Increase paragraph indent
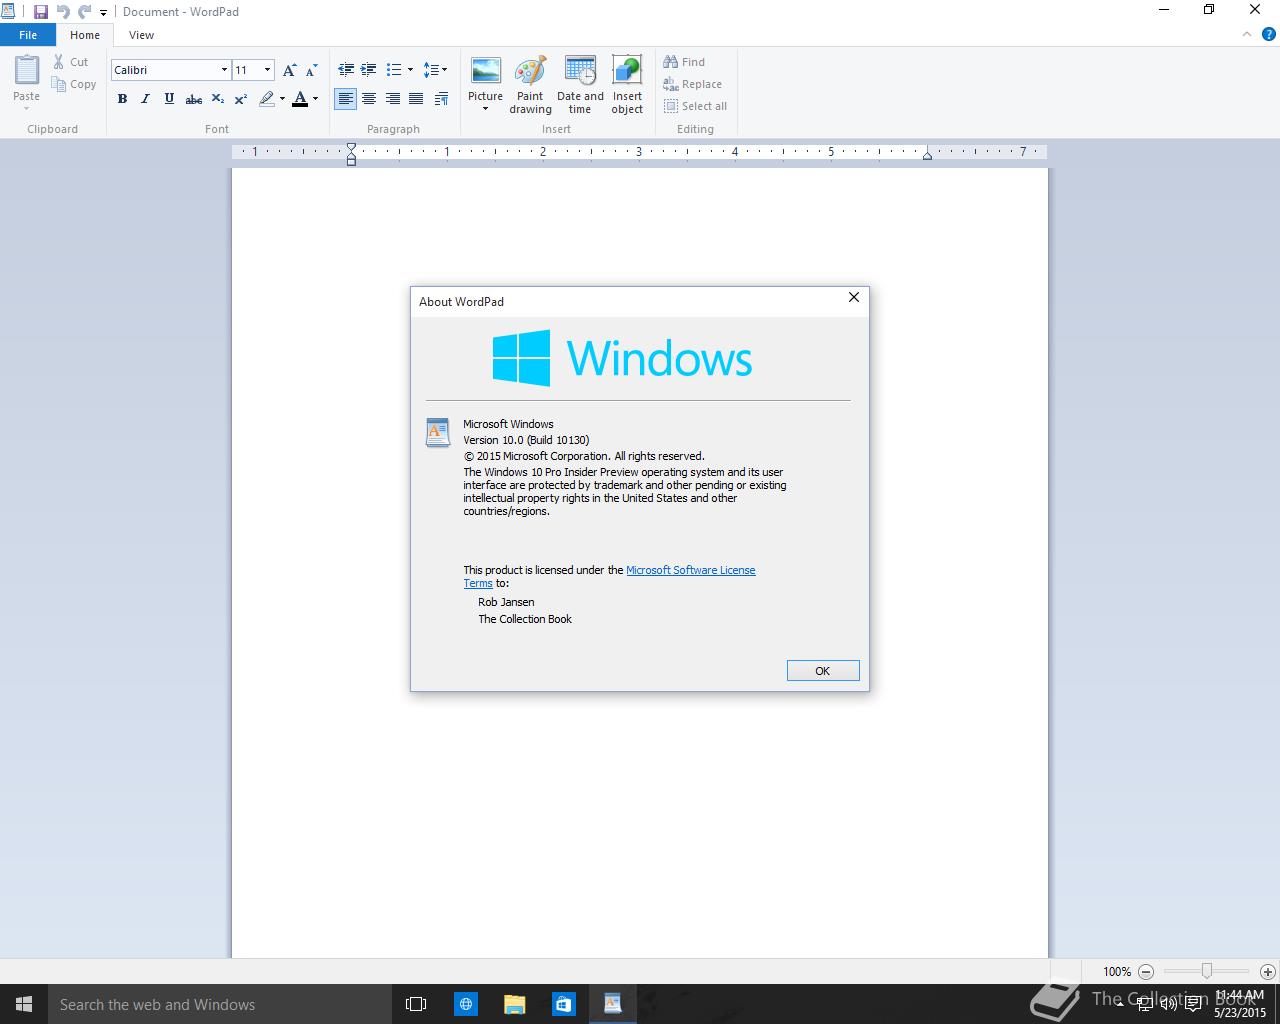The image size is (1280, 1024). point(369,70)
